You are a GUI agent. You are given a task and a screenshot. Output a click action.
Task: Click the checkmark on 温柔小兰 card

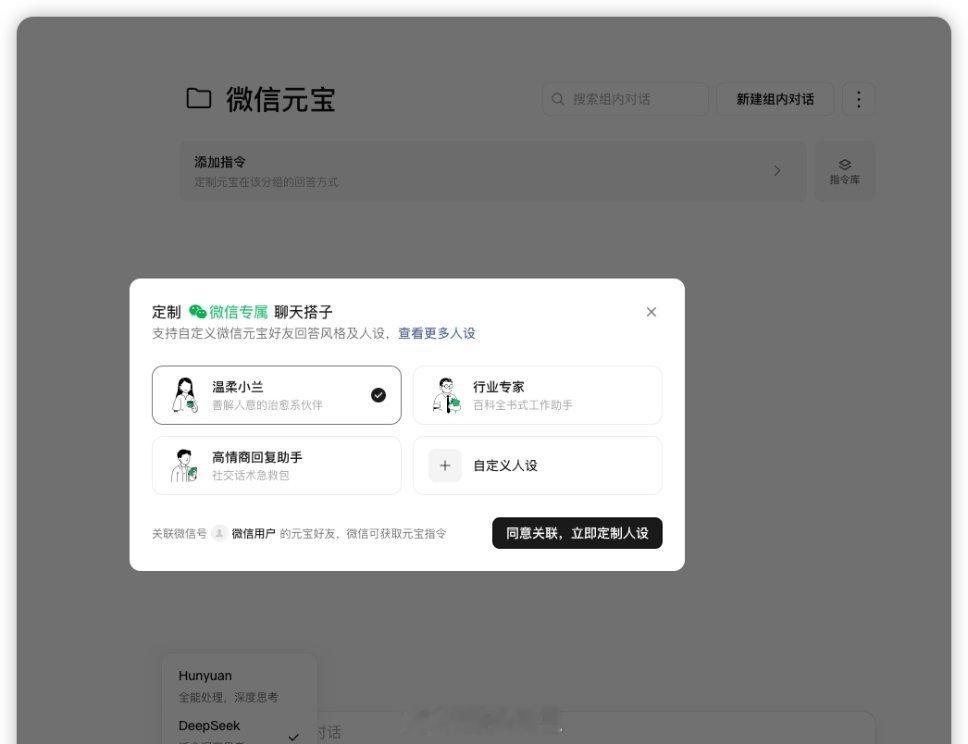[378, 395]
